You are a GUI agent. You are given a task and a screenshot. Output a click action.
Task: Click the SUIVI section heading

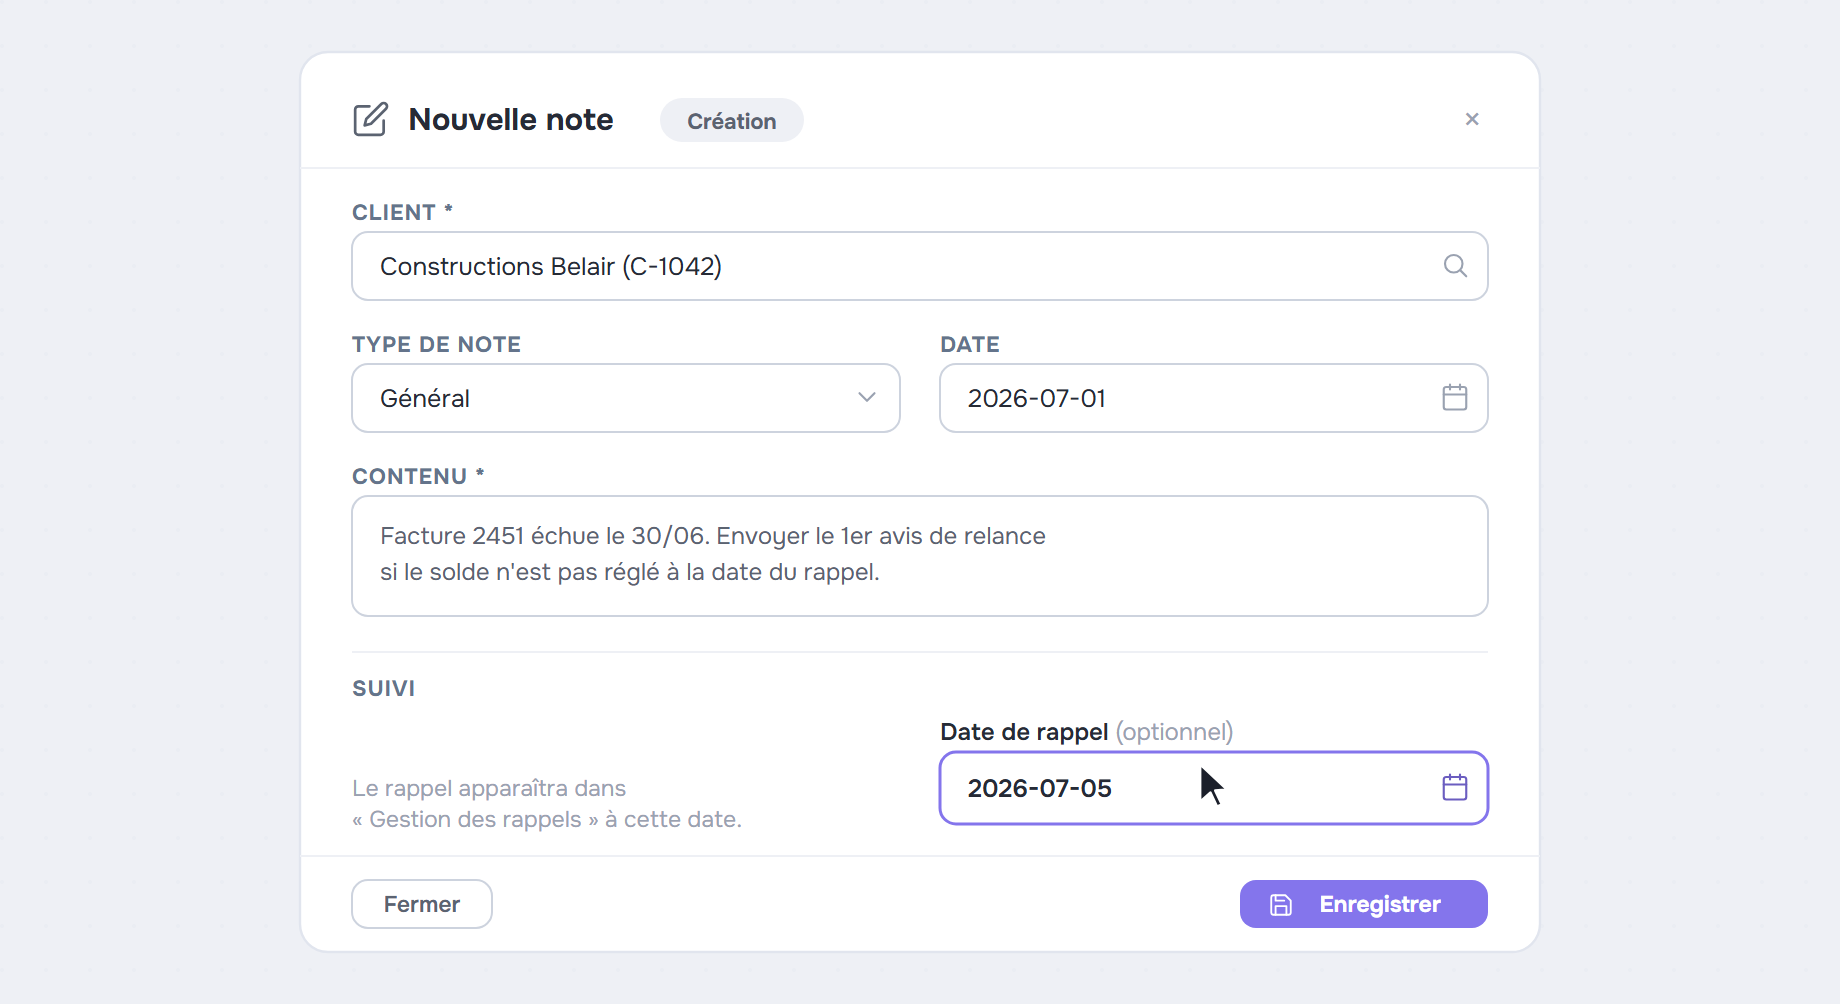[x=383, y=688]
